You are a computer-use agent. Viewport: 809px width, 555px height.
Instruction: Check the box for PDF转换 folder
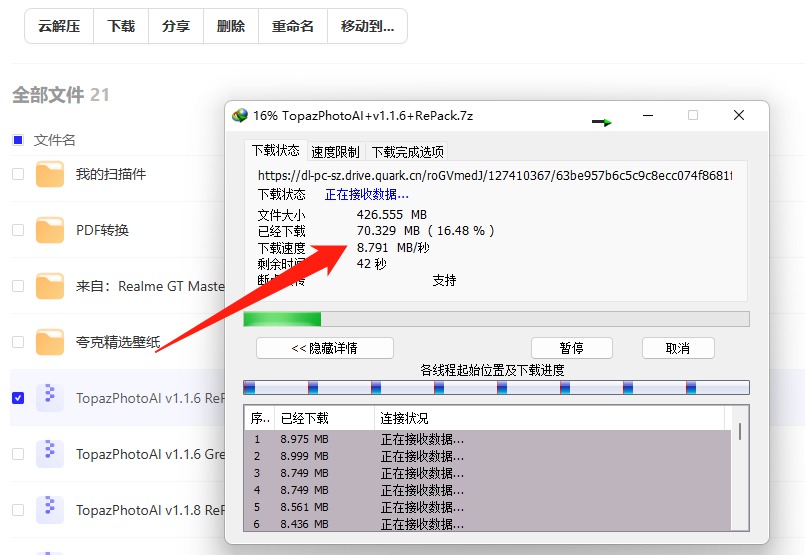click(x=18, y=230)
